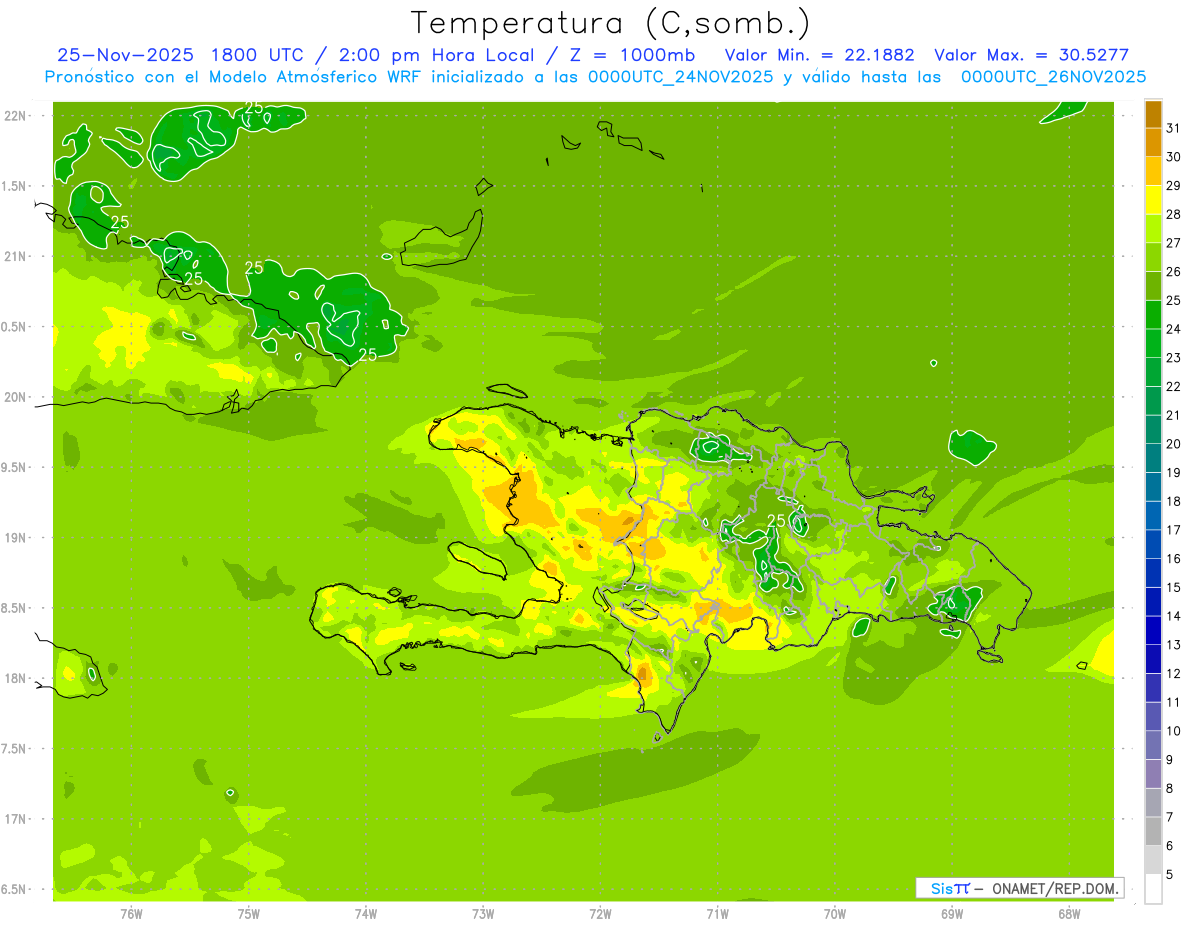This screenshot has height=927, width=1200.
Task: Click the 17N latitude label
Action: pos(14,819)
